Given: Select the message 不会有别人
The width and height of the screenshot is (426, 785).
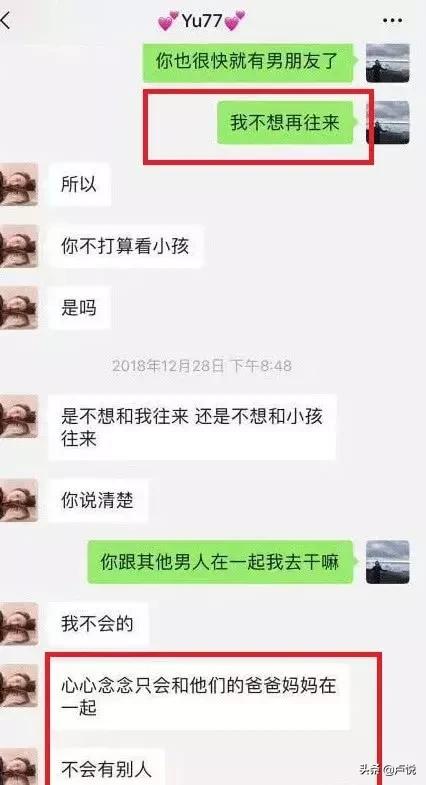Looking at the screenshot, I should point(106,767).
